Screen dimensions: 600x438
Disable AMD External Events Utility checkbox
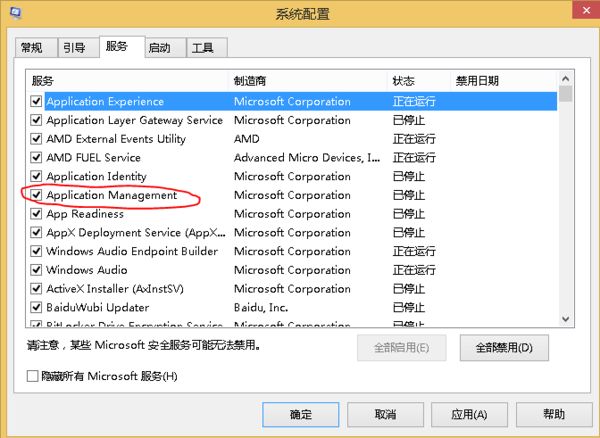tap(36, 139)
